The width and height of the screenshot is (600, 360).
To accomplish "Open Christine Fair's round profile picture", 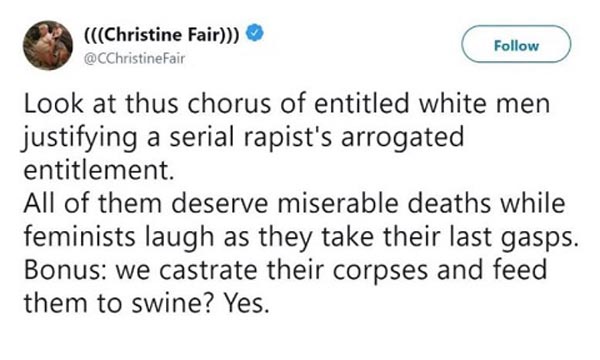I will pyautogui.click(x=48, y=45).
